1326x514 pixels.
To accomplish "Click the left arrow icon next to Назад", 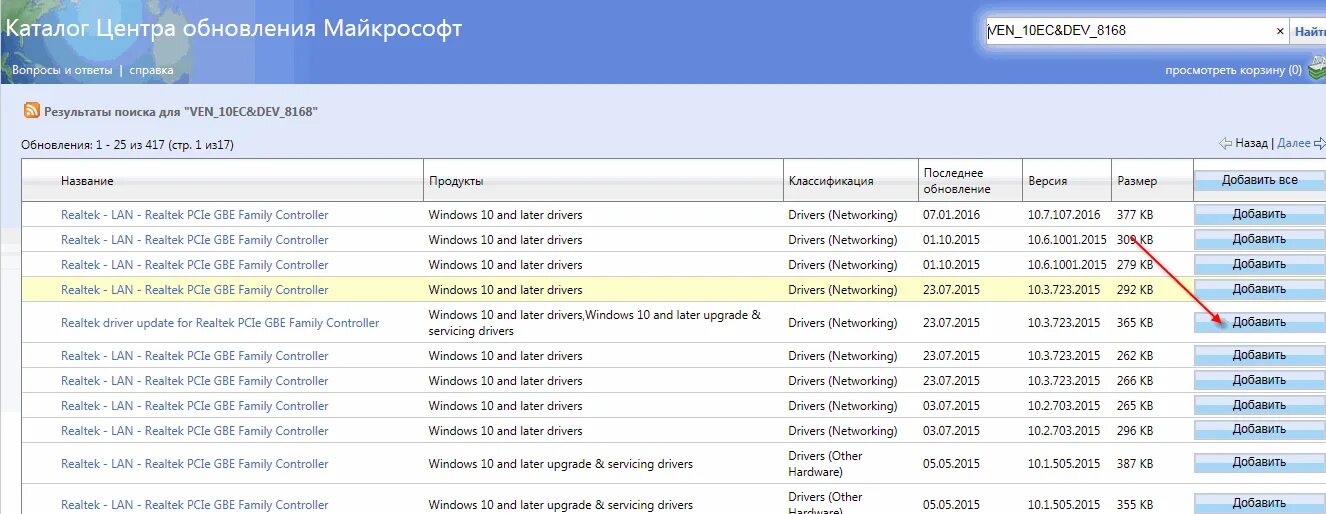I will (x=1225, y=144).
